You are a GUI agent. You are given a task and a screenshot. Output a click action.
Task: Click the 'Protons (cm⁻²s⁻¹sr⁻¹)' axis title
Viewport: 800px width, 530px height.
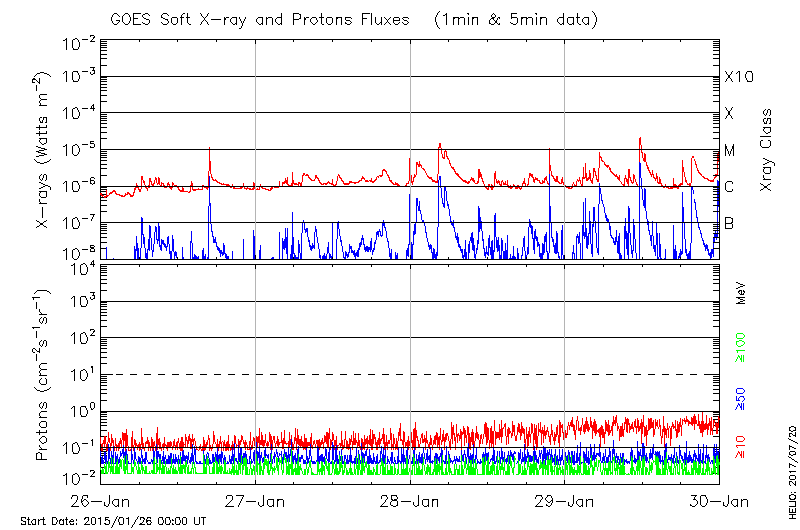pyautogui.click(x=44, y=373)
